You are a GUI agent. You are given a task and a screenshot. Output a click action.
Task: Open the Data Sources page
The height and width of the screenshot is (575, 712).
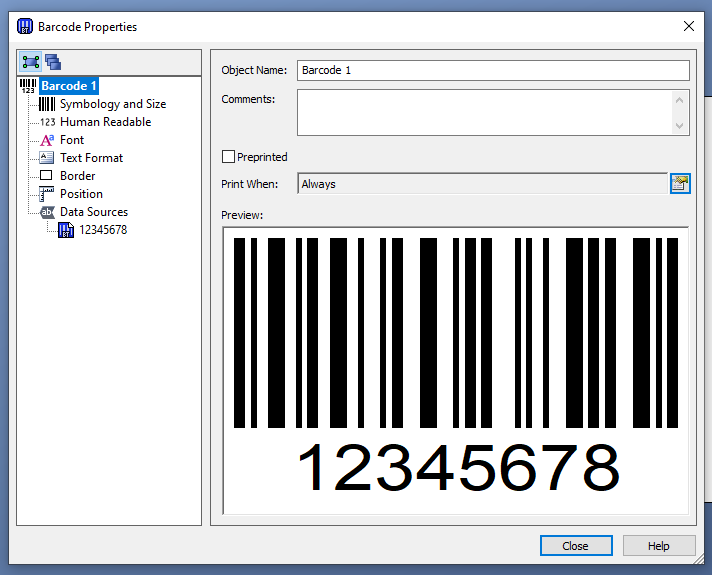click(94, 212)
